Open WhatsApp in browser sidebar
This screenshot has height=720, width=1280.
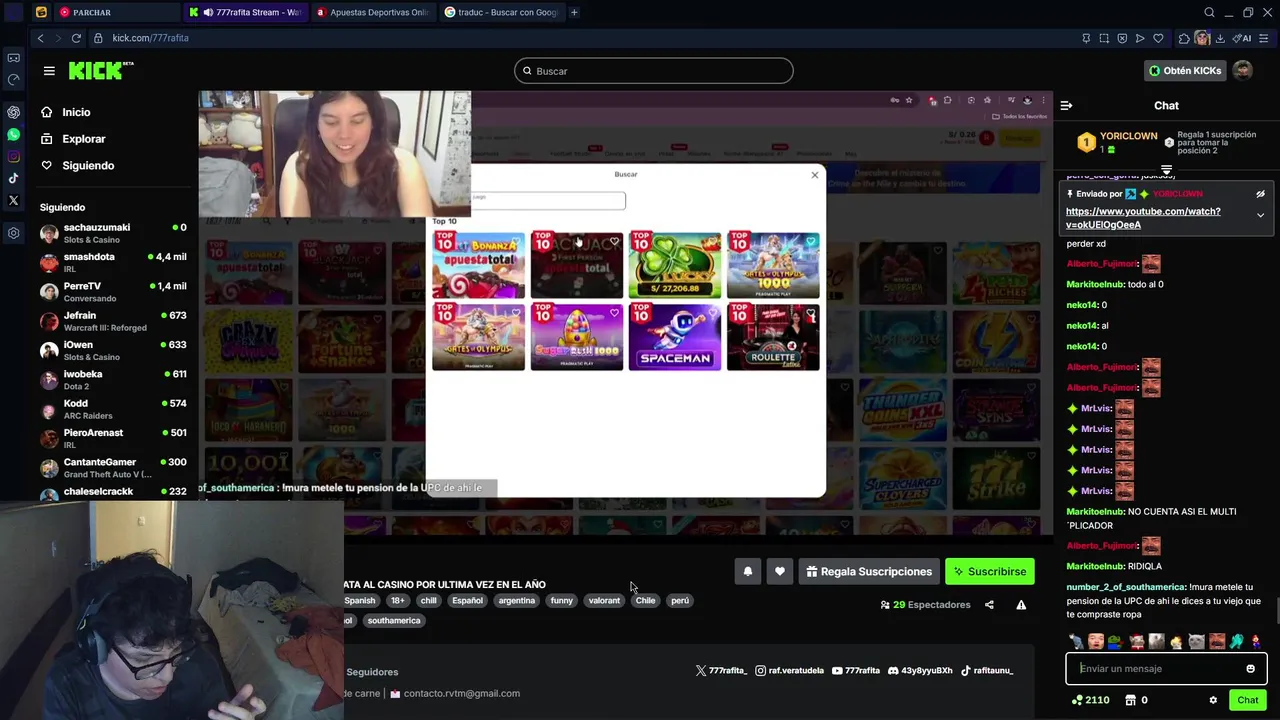(x=13, y=134)
